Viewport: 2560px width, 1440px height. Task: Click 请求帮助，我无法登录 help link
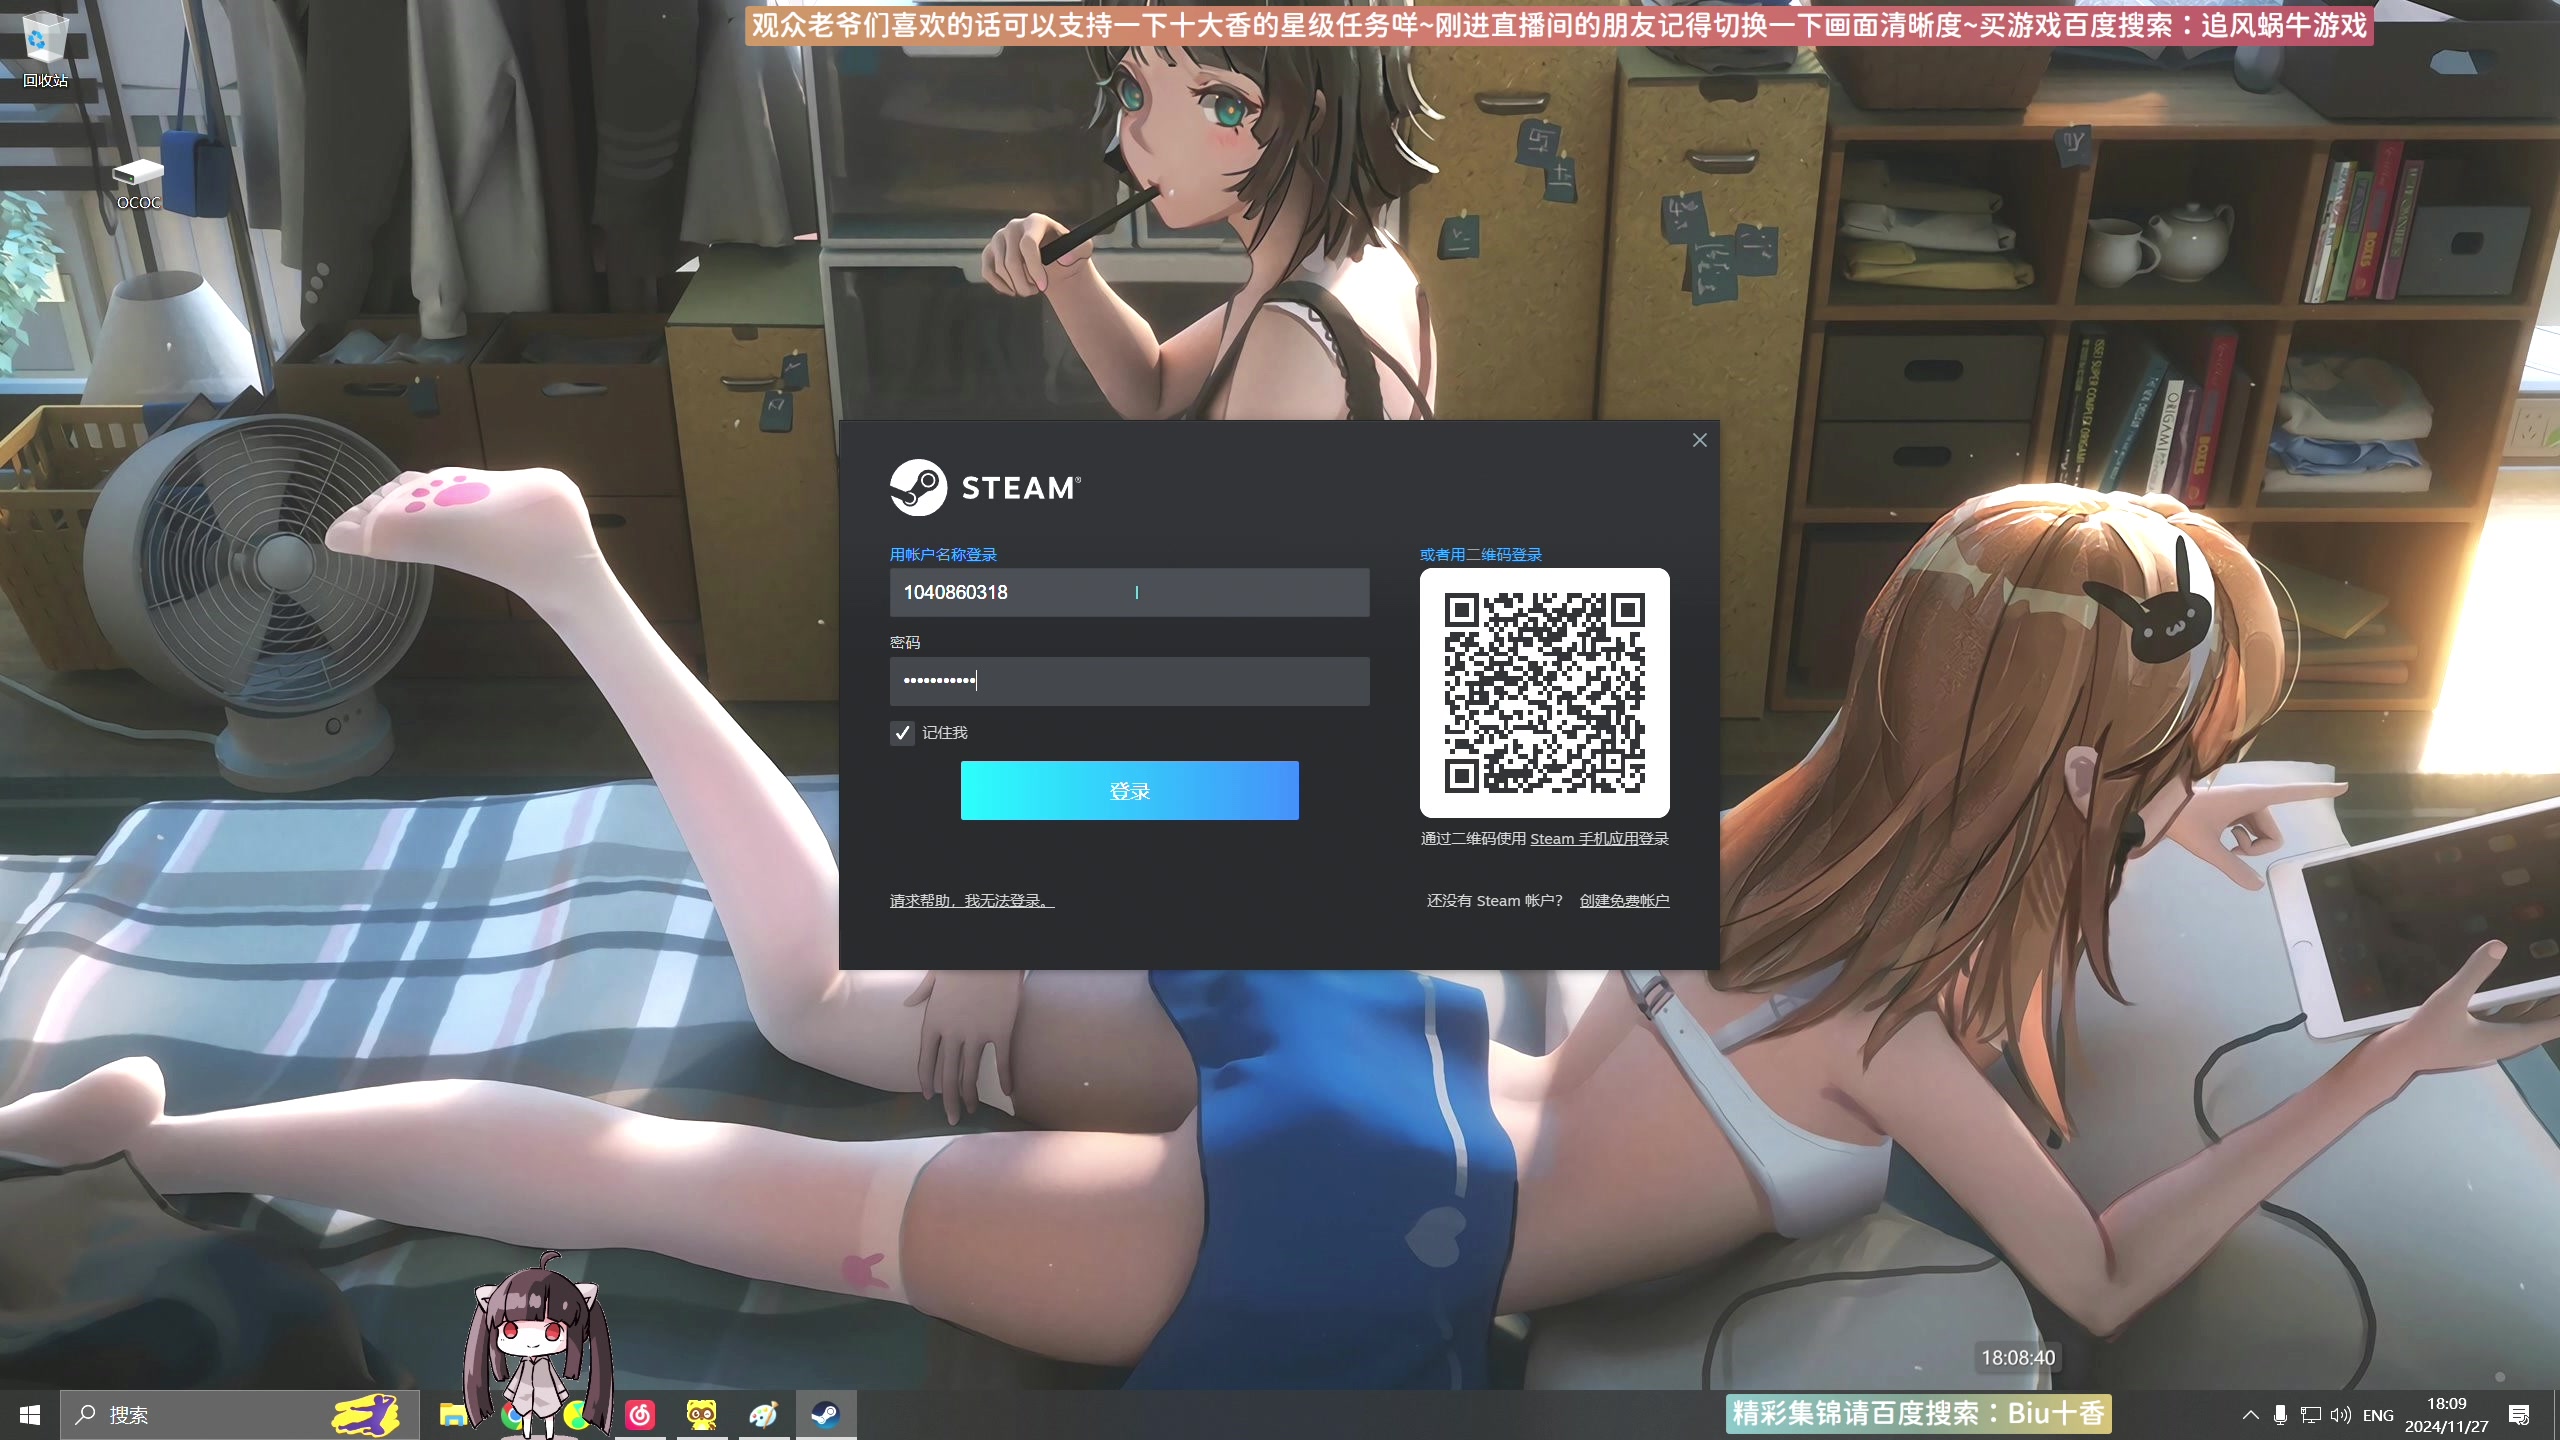[971, 901]
